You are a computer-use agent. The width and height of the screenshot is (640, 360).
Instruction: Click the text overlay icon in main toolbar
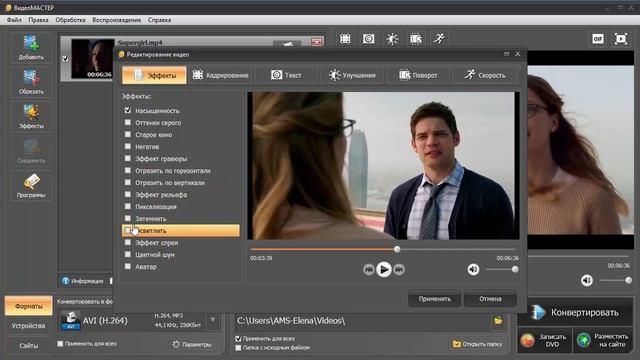click(369, 39)
